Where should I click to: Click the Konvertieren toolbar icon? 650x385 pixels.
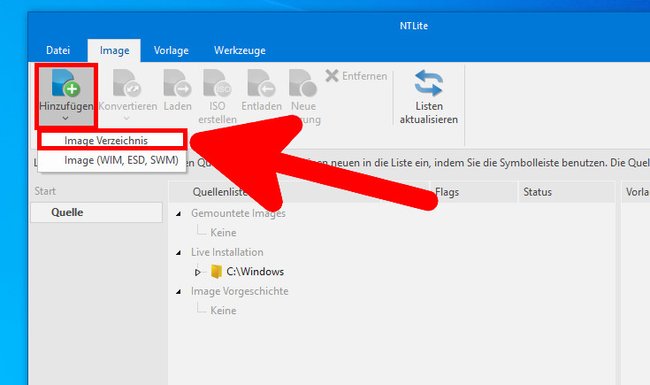(127, 83)
